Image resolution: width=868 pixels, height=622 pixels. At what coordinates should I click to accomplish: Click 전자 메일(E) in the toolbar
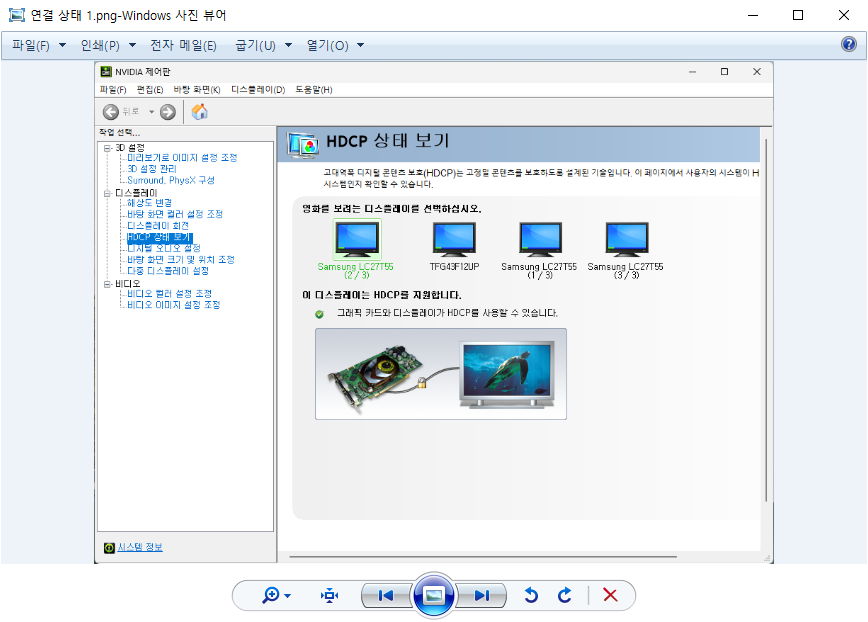click(x=183, y=45)
